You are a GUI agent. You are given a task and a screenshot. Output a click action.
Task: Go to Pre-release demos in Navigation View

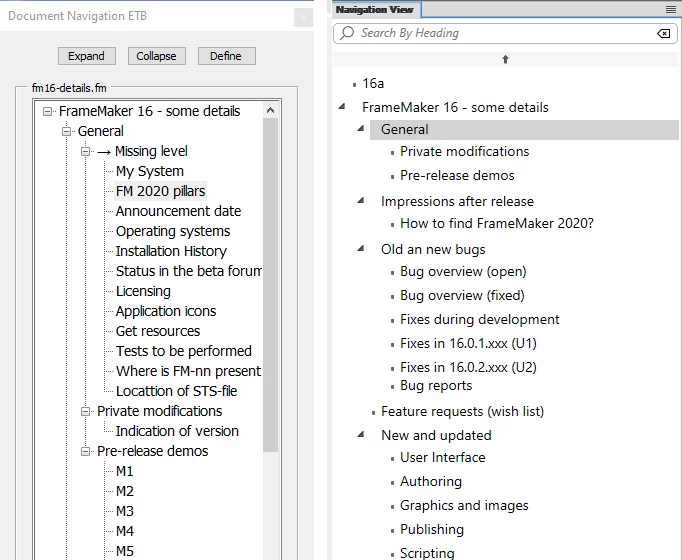pos(457,175)
